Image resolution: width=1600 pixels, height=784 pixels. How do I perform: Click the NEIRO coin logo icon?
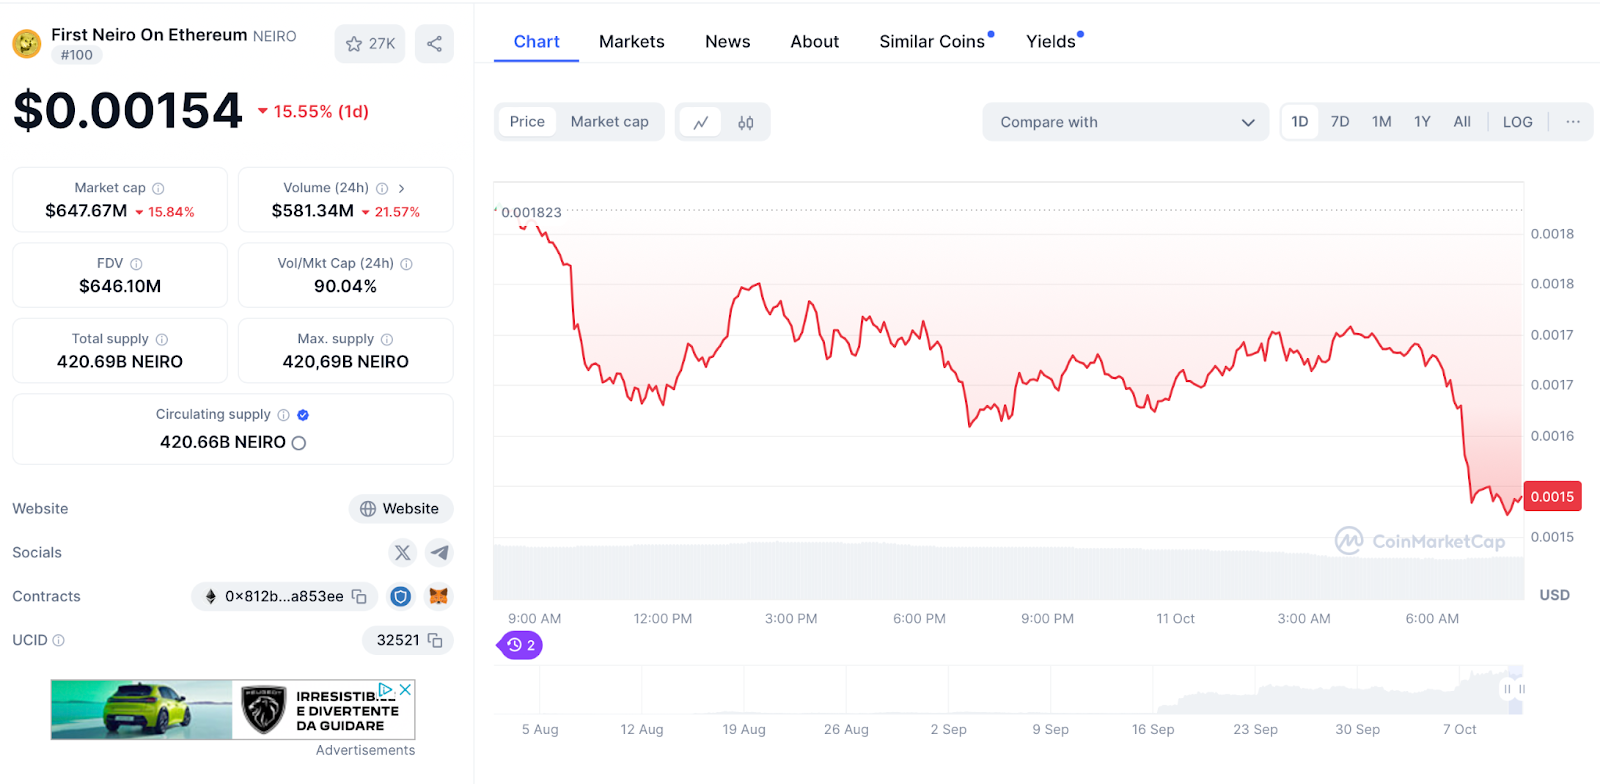(26, 43)
